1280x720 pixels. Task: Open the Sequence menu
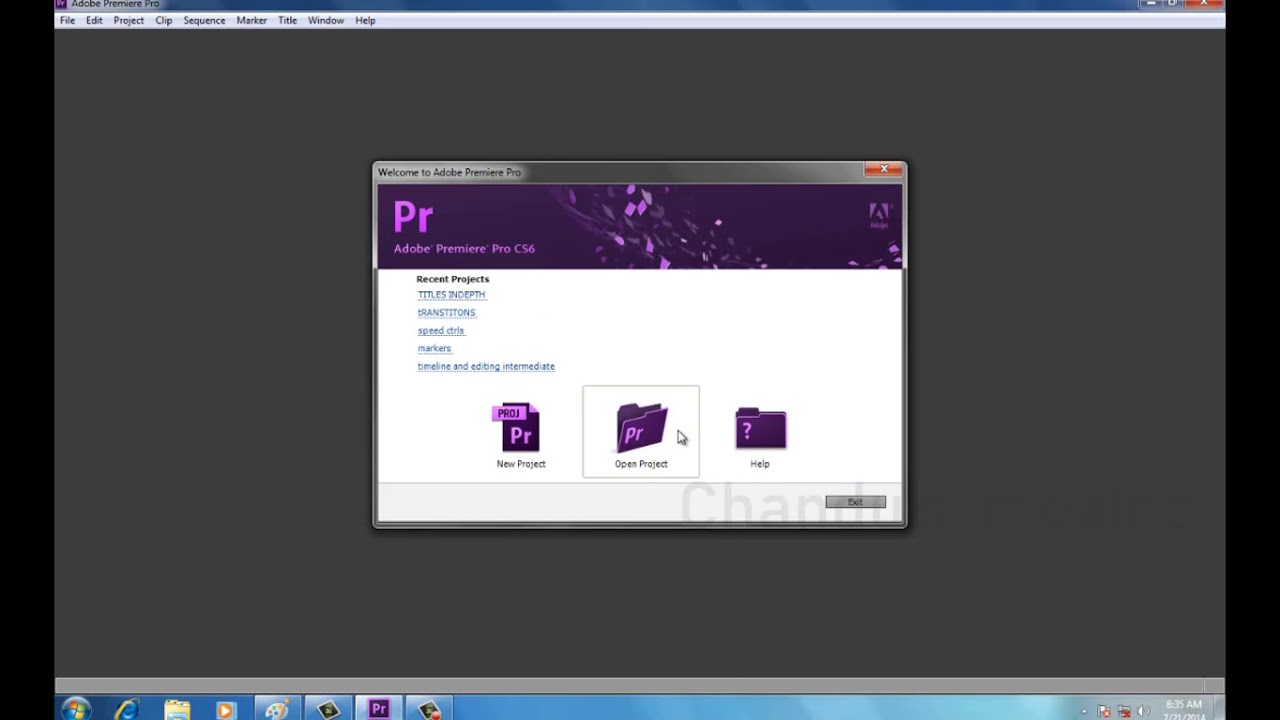point(204,20)
